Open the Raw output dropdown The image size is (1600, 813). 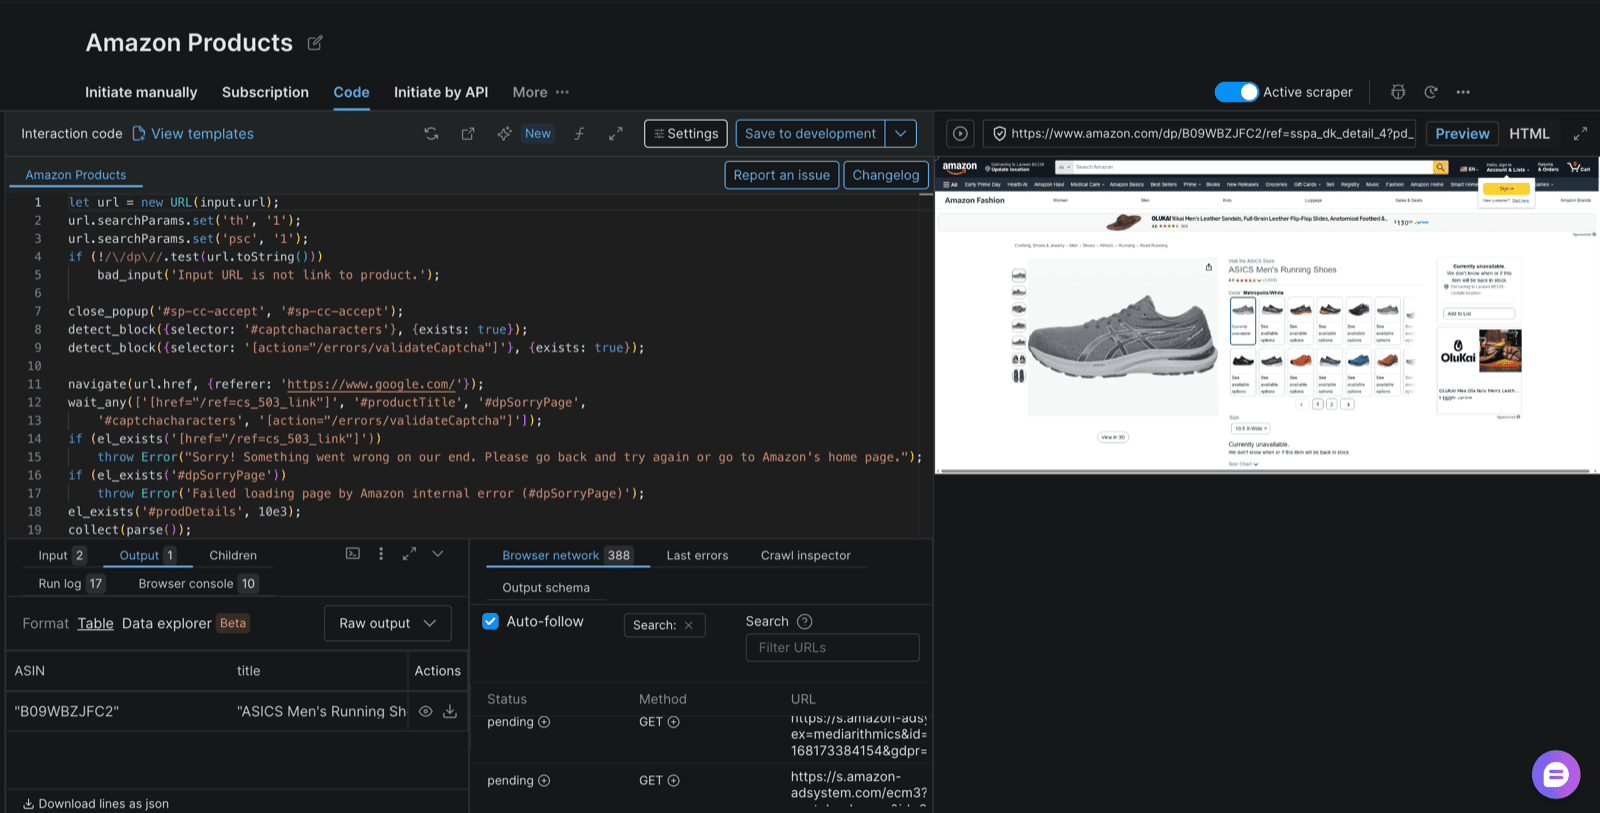(388, 623)
